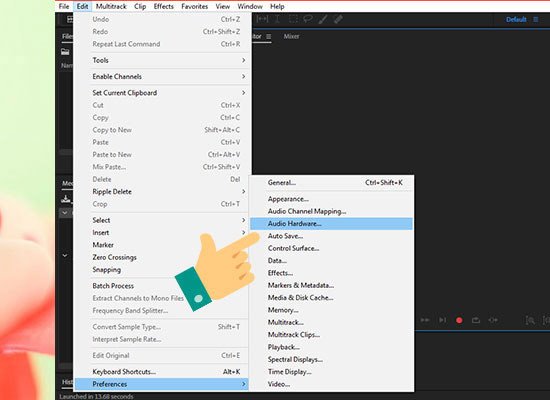
Task: Open the Clip menu
Action: [x=140, y=6]
